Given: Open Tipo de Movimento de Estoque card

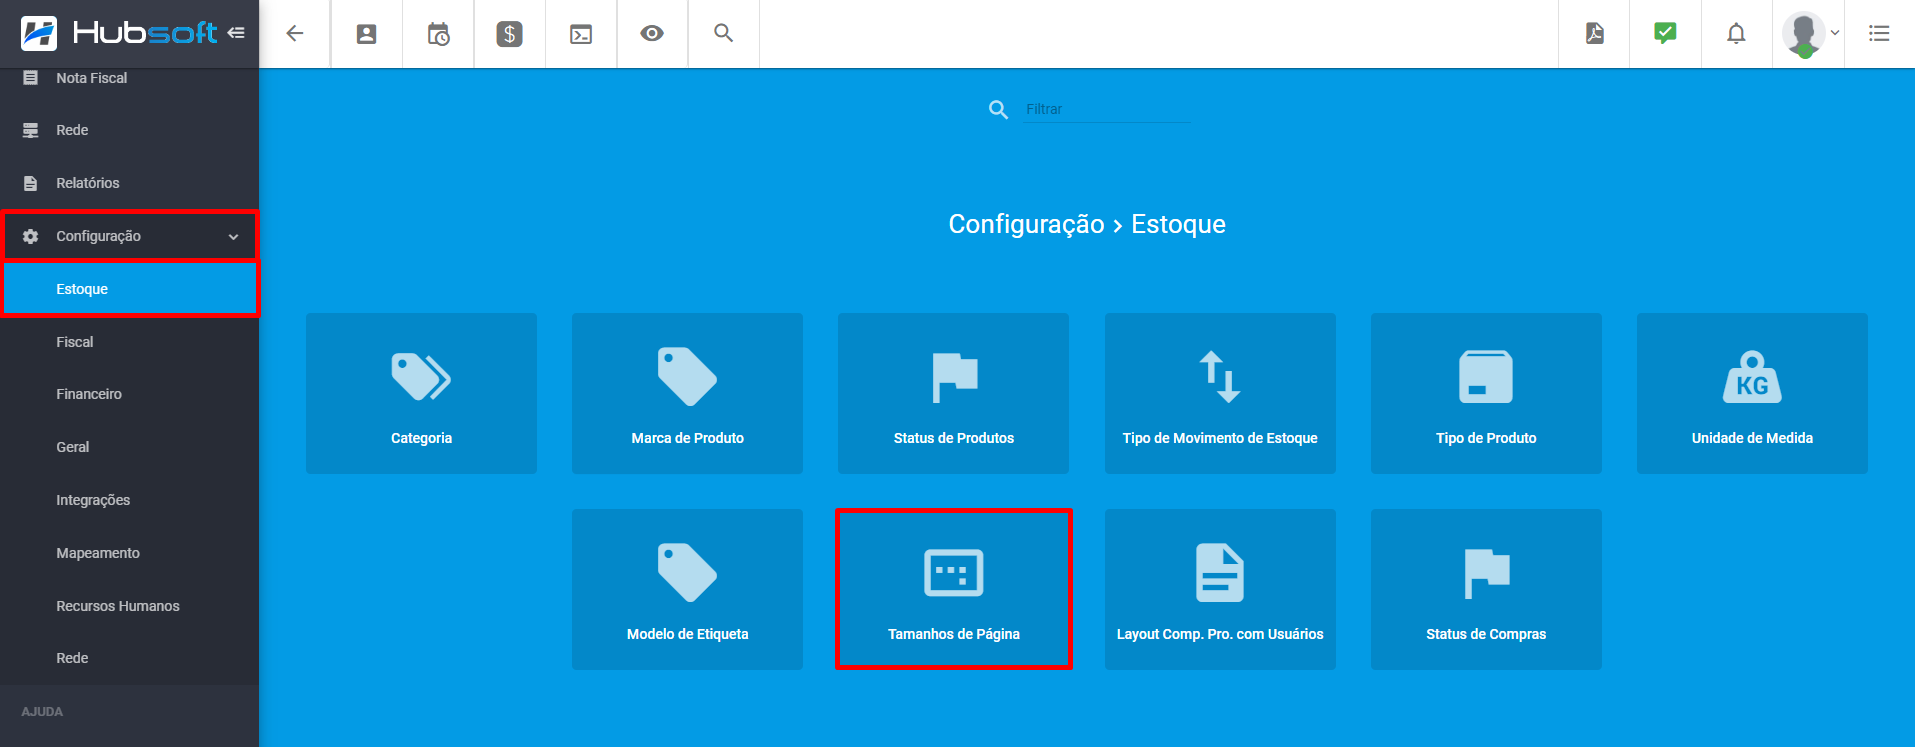Looking at the screenshot, I should tap(1220, 393).
